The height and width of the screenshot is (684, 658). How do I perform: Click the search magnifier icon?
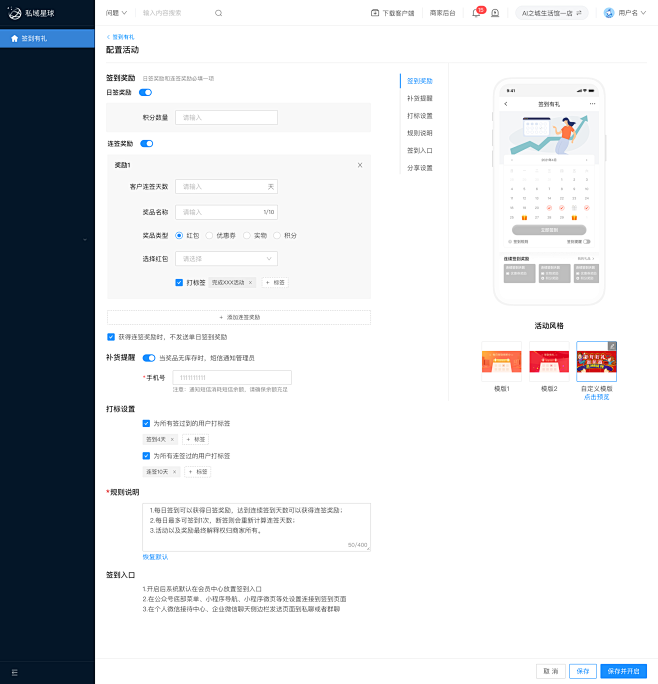pyautogui.click(x=219, y=13)
